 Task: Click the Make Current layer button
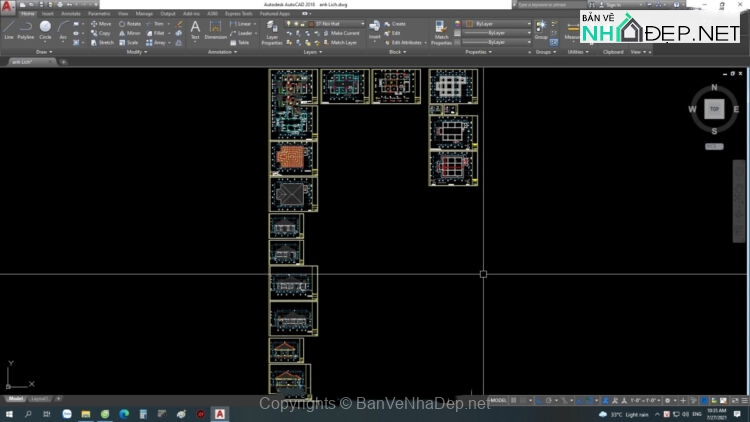(346, 33)
